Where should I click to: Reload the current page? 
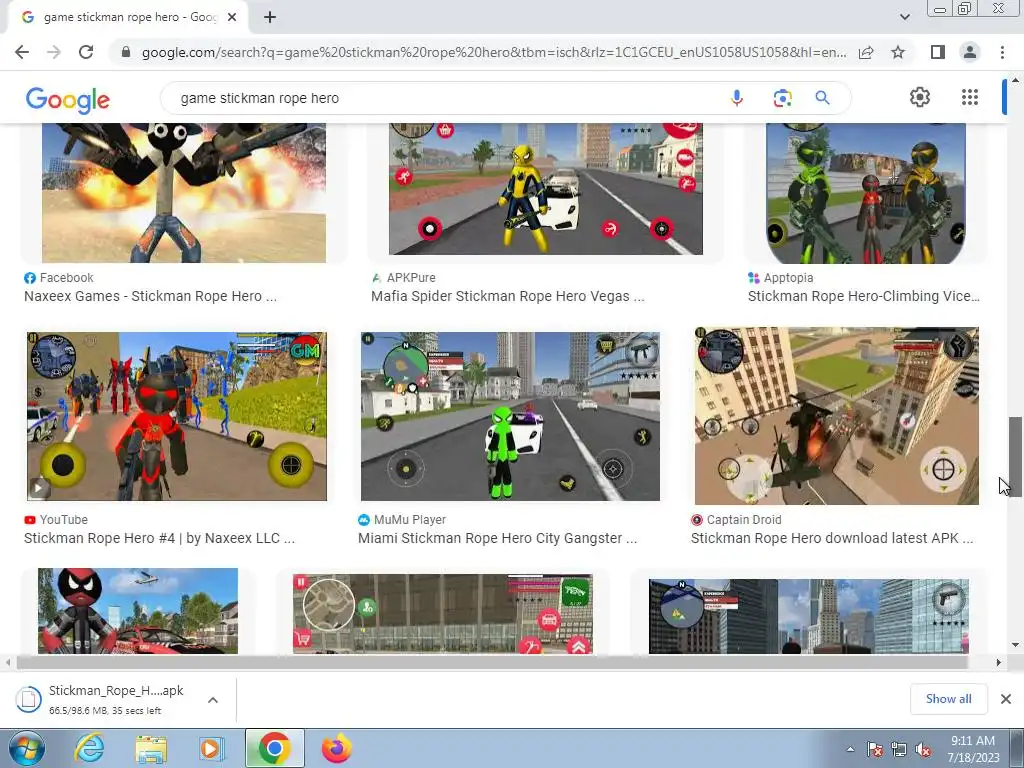pyautogui.click(x=86, y=52)
